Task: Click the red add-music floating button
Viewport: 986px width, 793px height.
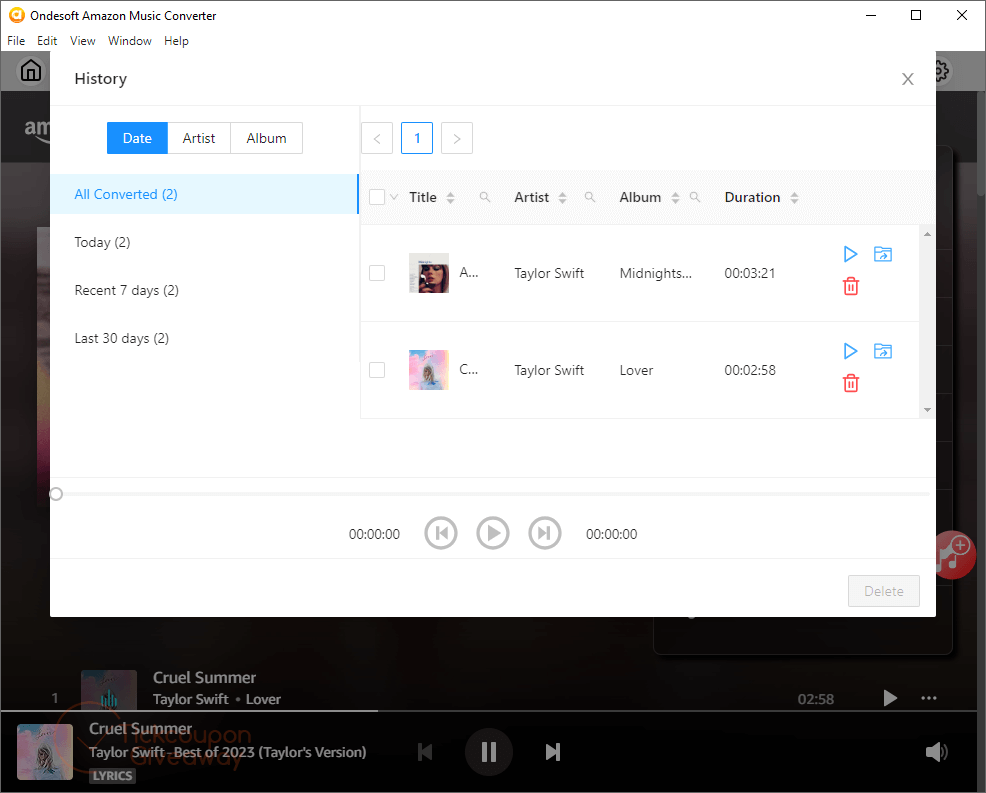Action: [x=956, y=554]
